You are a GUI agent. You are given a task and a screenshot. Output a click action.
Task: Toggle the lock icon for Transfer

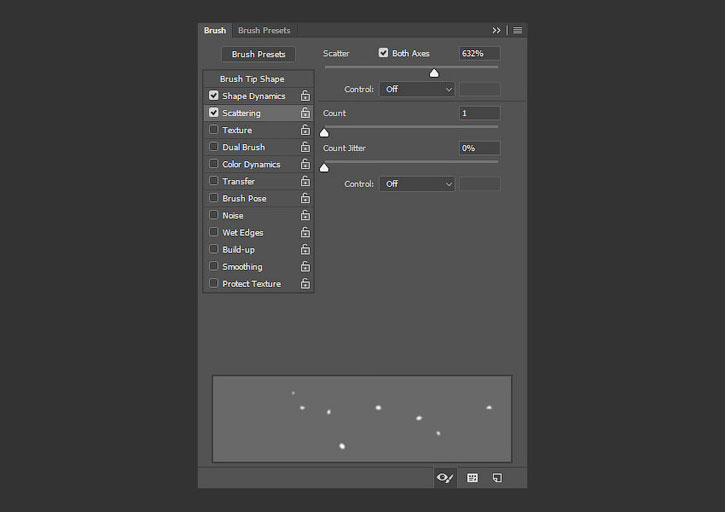pyautogui.click(x=305, y=181)
